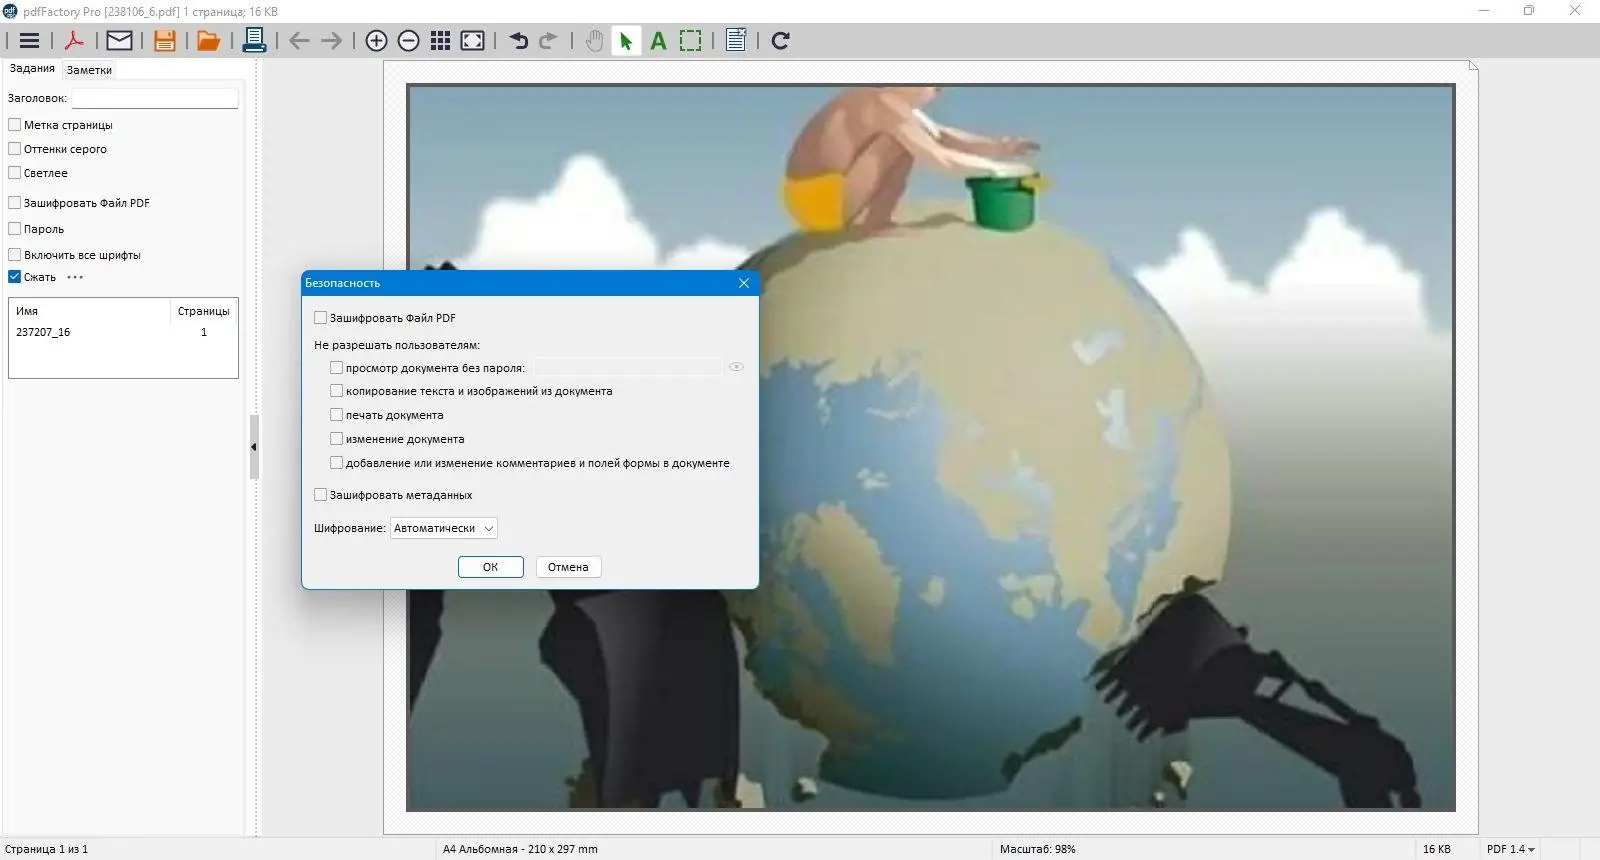Close the Безопасность dialog
Viewport: 1600px width, 860px height.
744,283
